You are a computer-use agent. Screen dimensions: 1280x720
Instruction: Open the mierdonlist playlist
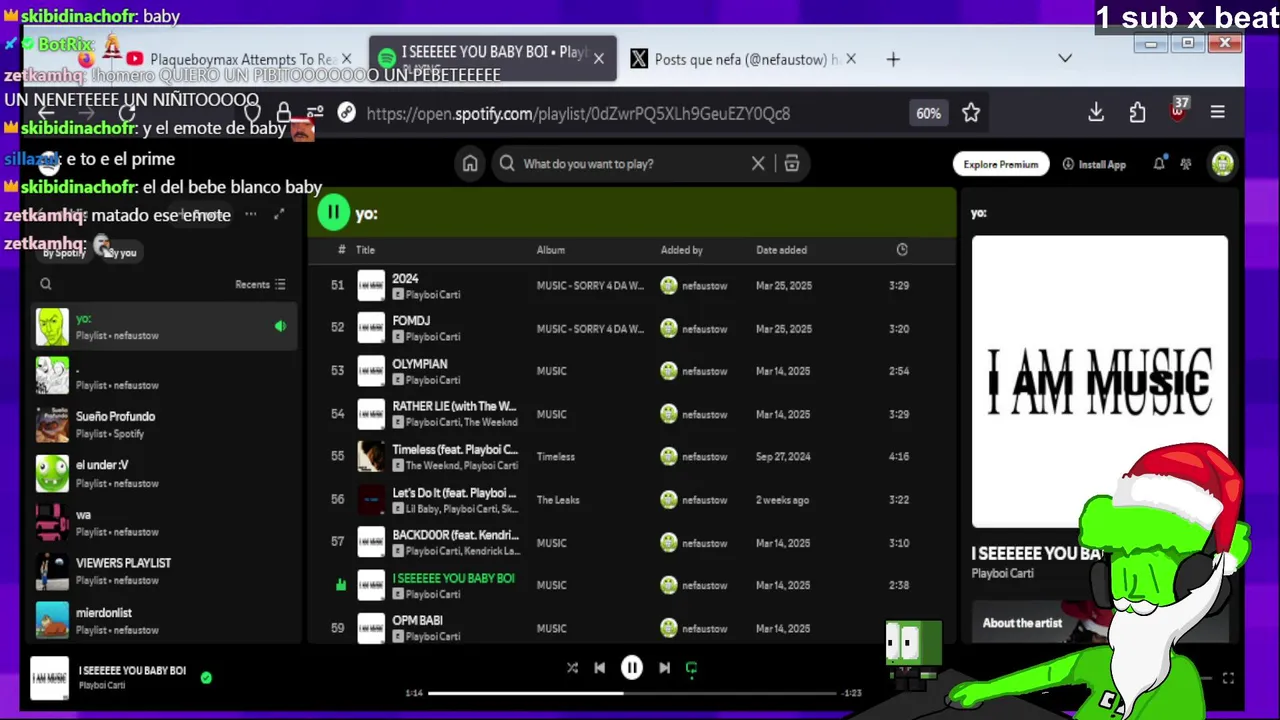click(165, 620)
